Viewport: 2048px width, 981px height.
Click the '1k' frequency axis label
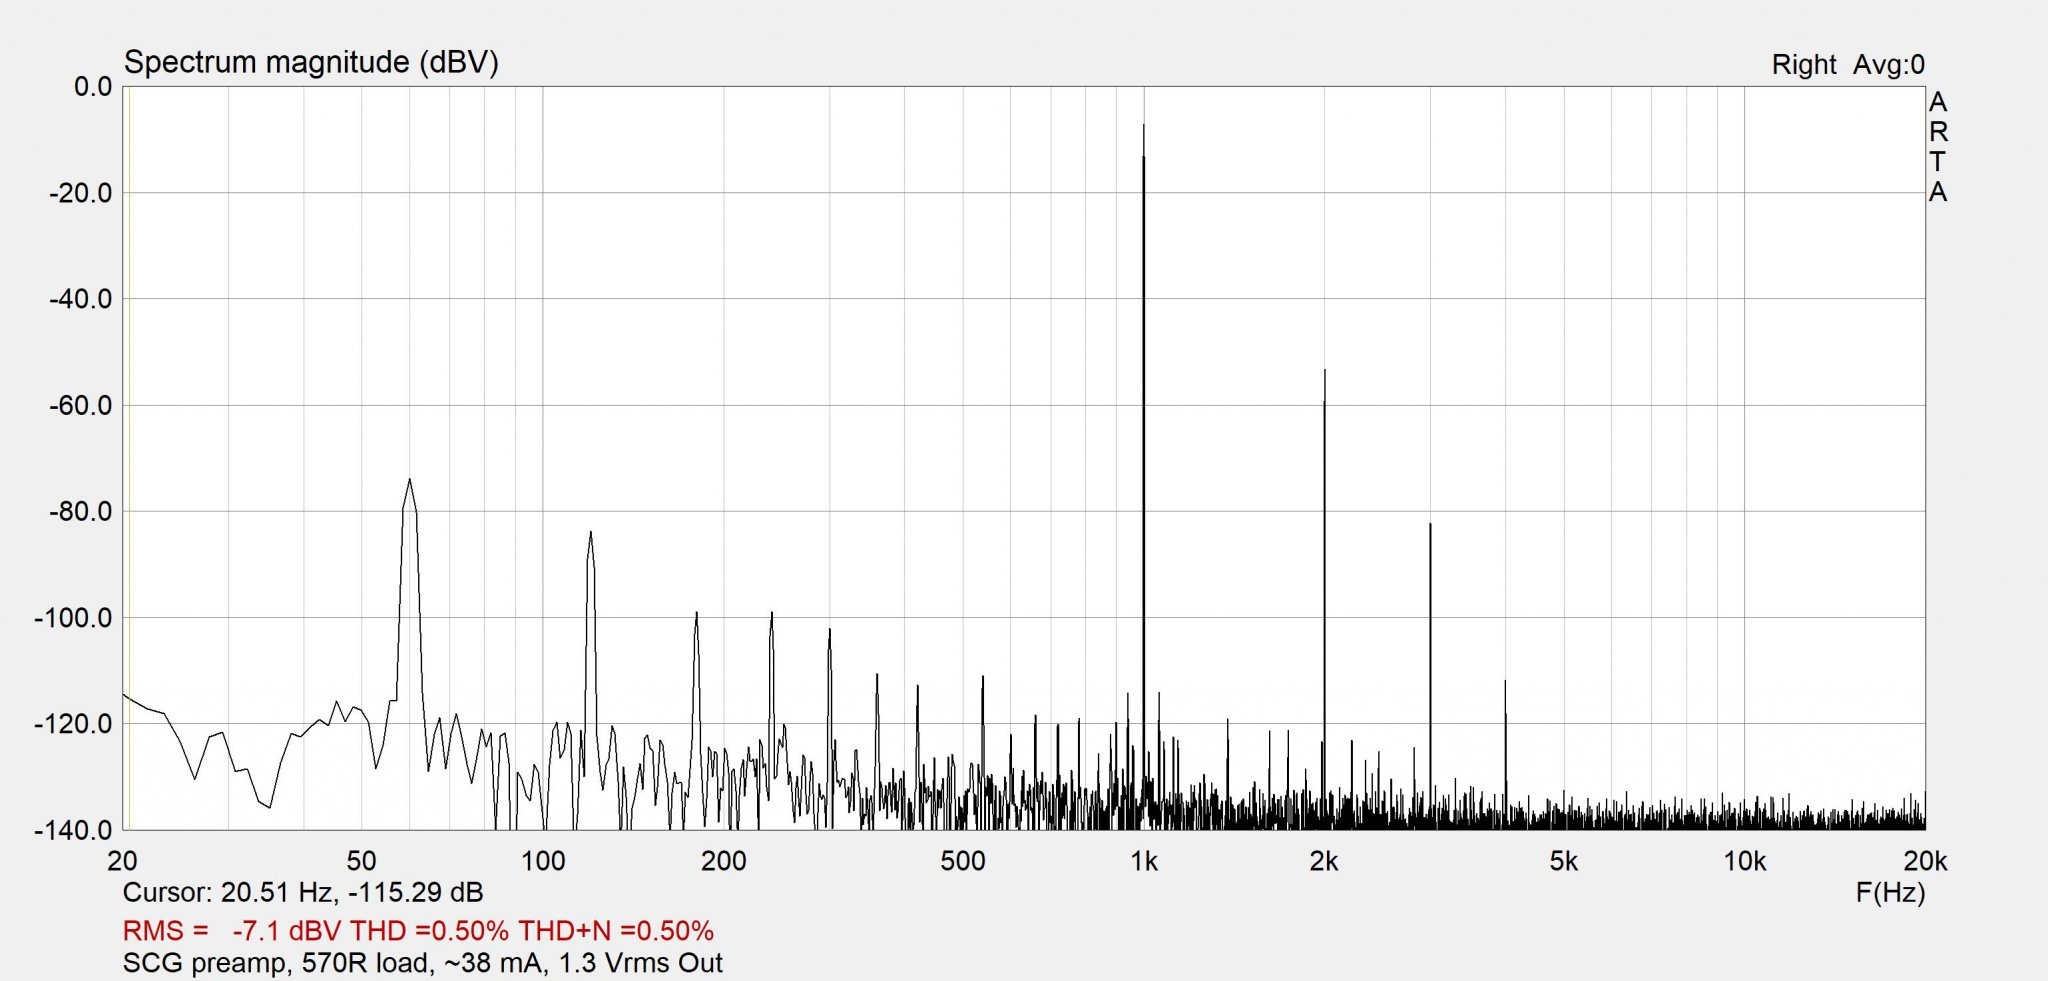[x=1144, y=861]
